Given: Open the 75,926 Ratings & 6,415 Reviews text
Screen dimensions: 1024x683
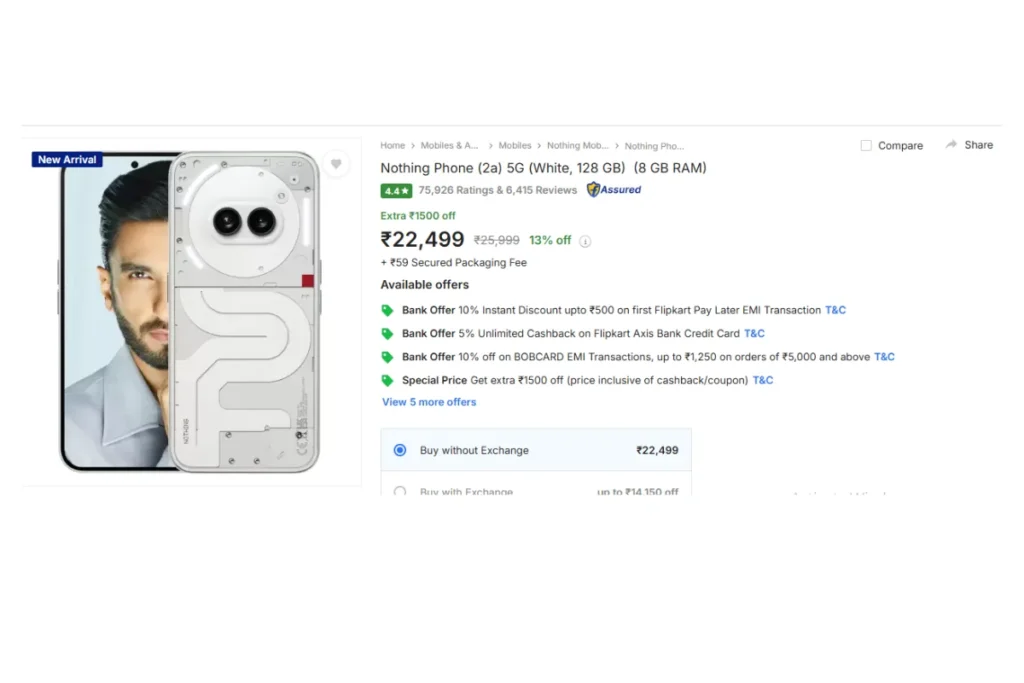Looking at the screenshot, I should coord(498,190).
